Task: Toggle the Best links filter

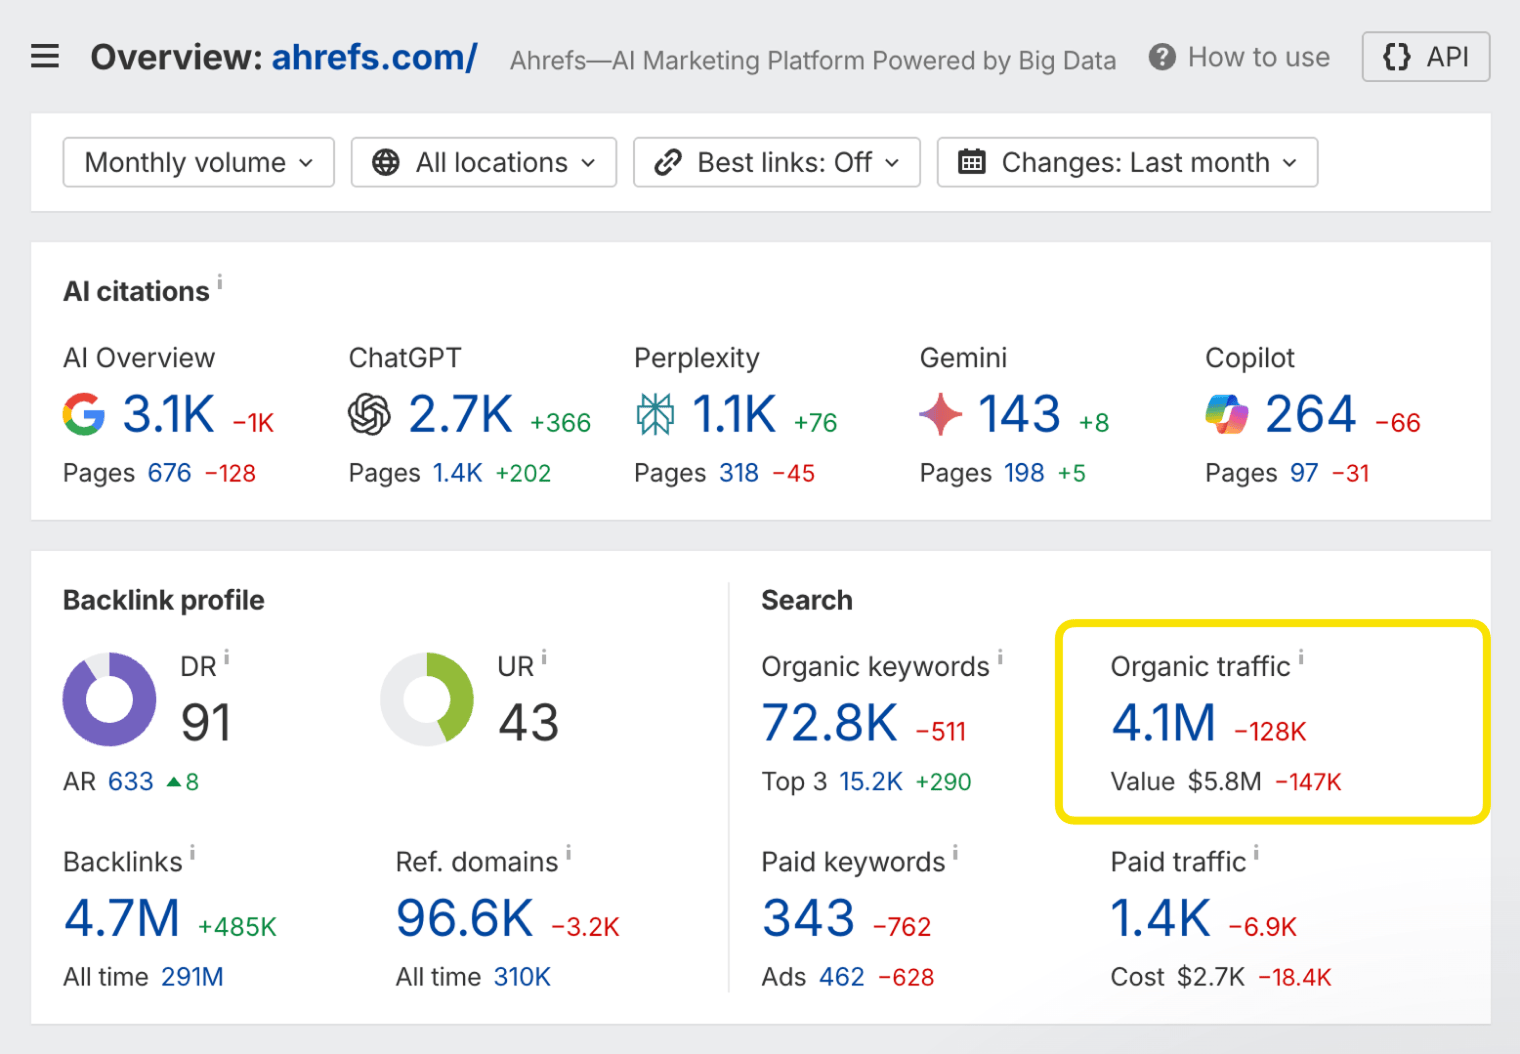Action: pyautogui.click(x=777, y=162)
